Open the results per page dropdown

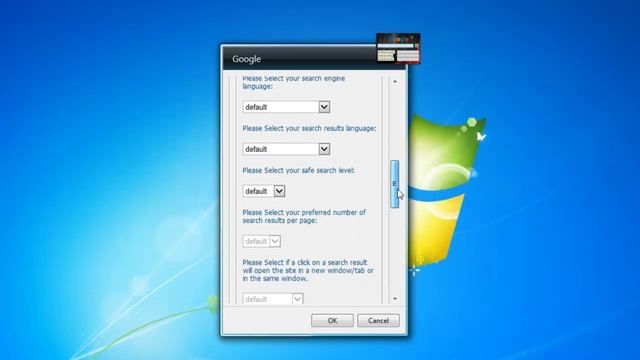pos(262,241)
